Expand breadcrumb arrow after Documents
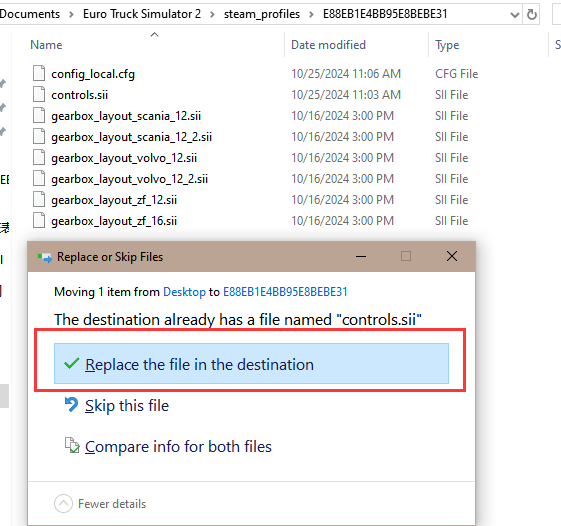 pos(71,14)
